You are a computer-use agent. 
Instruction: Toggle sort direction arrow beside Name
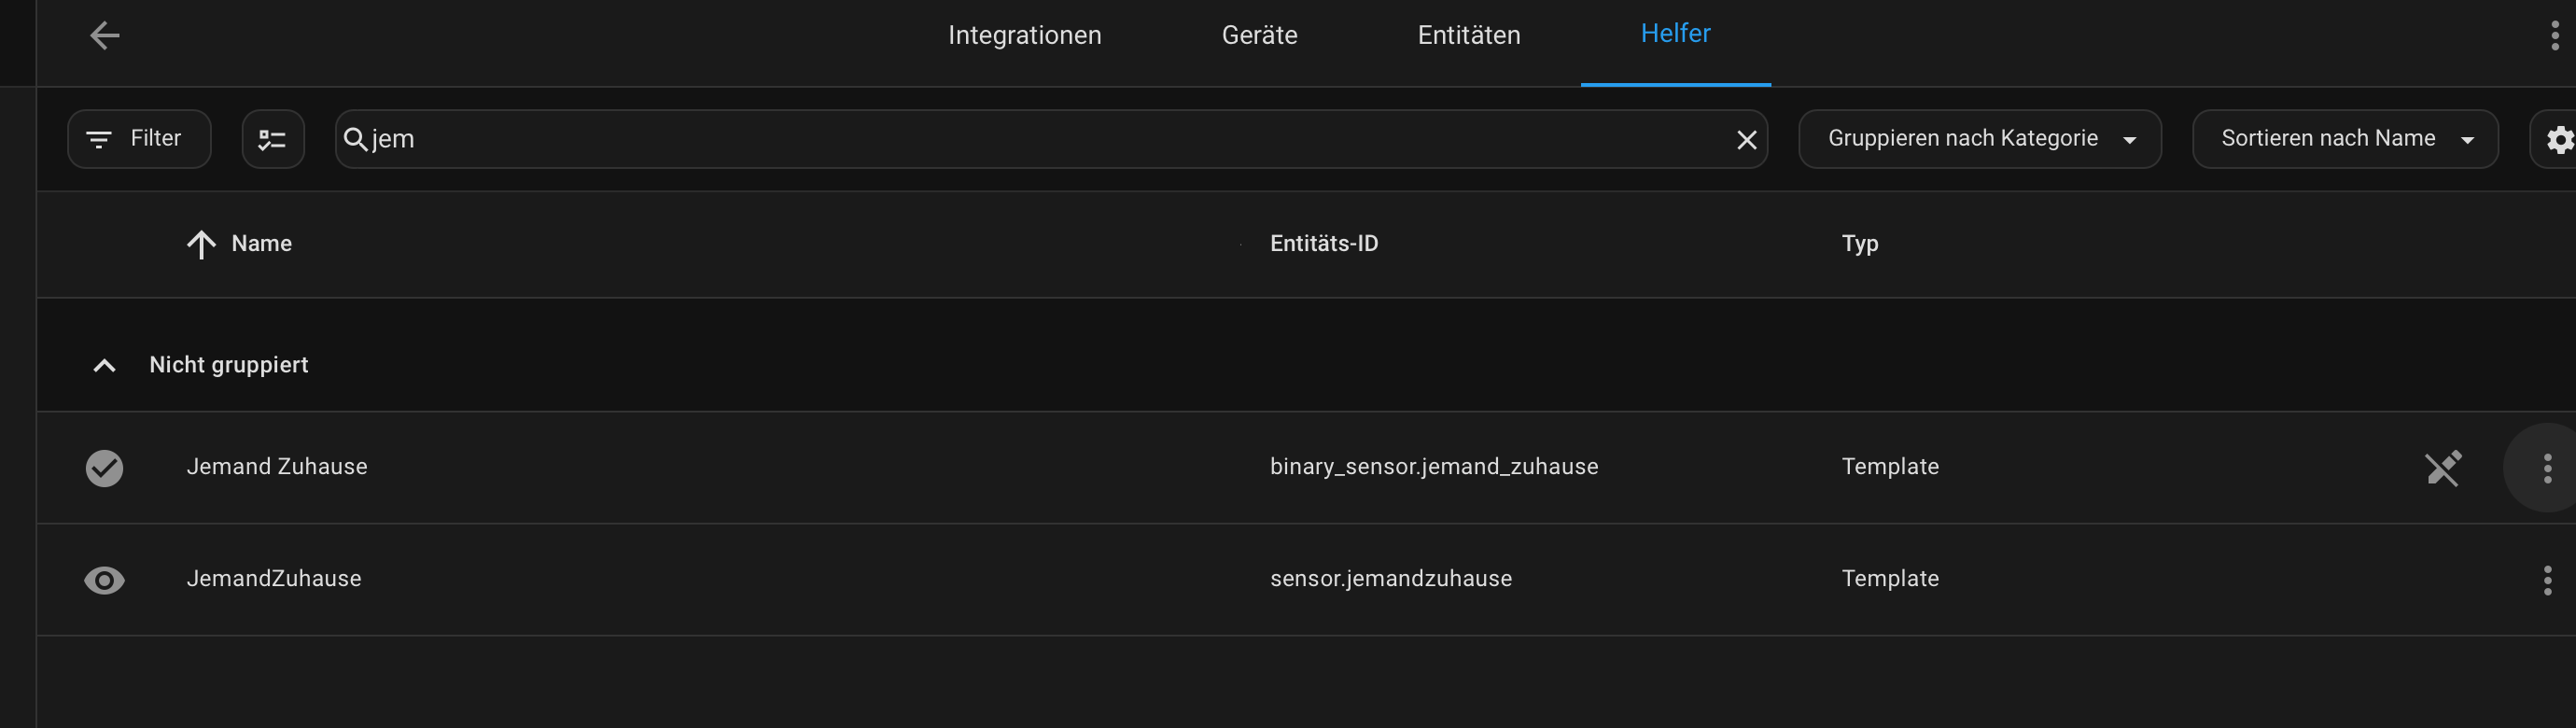pyautogui.click(x=201, y=244)
